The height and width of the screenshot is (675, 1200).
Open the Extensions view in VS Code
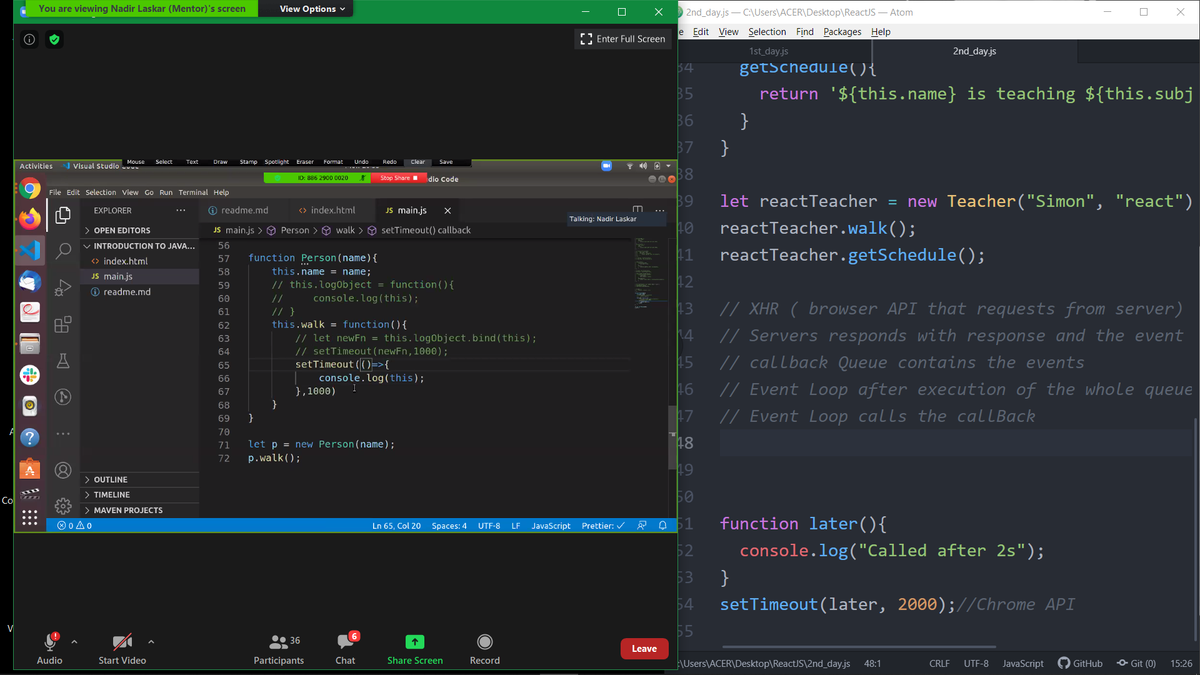click(62, 323)
